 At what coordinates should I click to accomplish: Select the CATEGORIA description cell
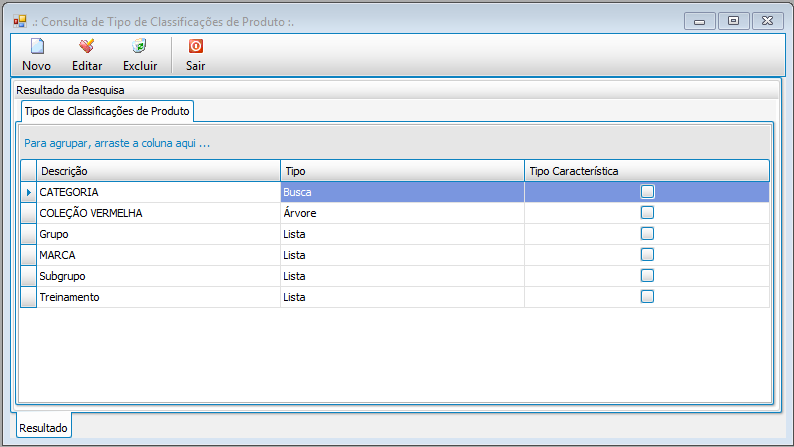(x=158, y=192)
